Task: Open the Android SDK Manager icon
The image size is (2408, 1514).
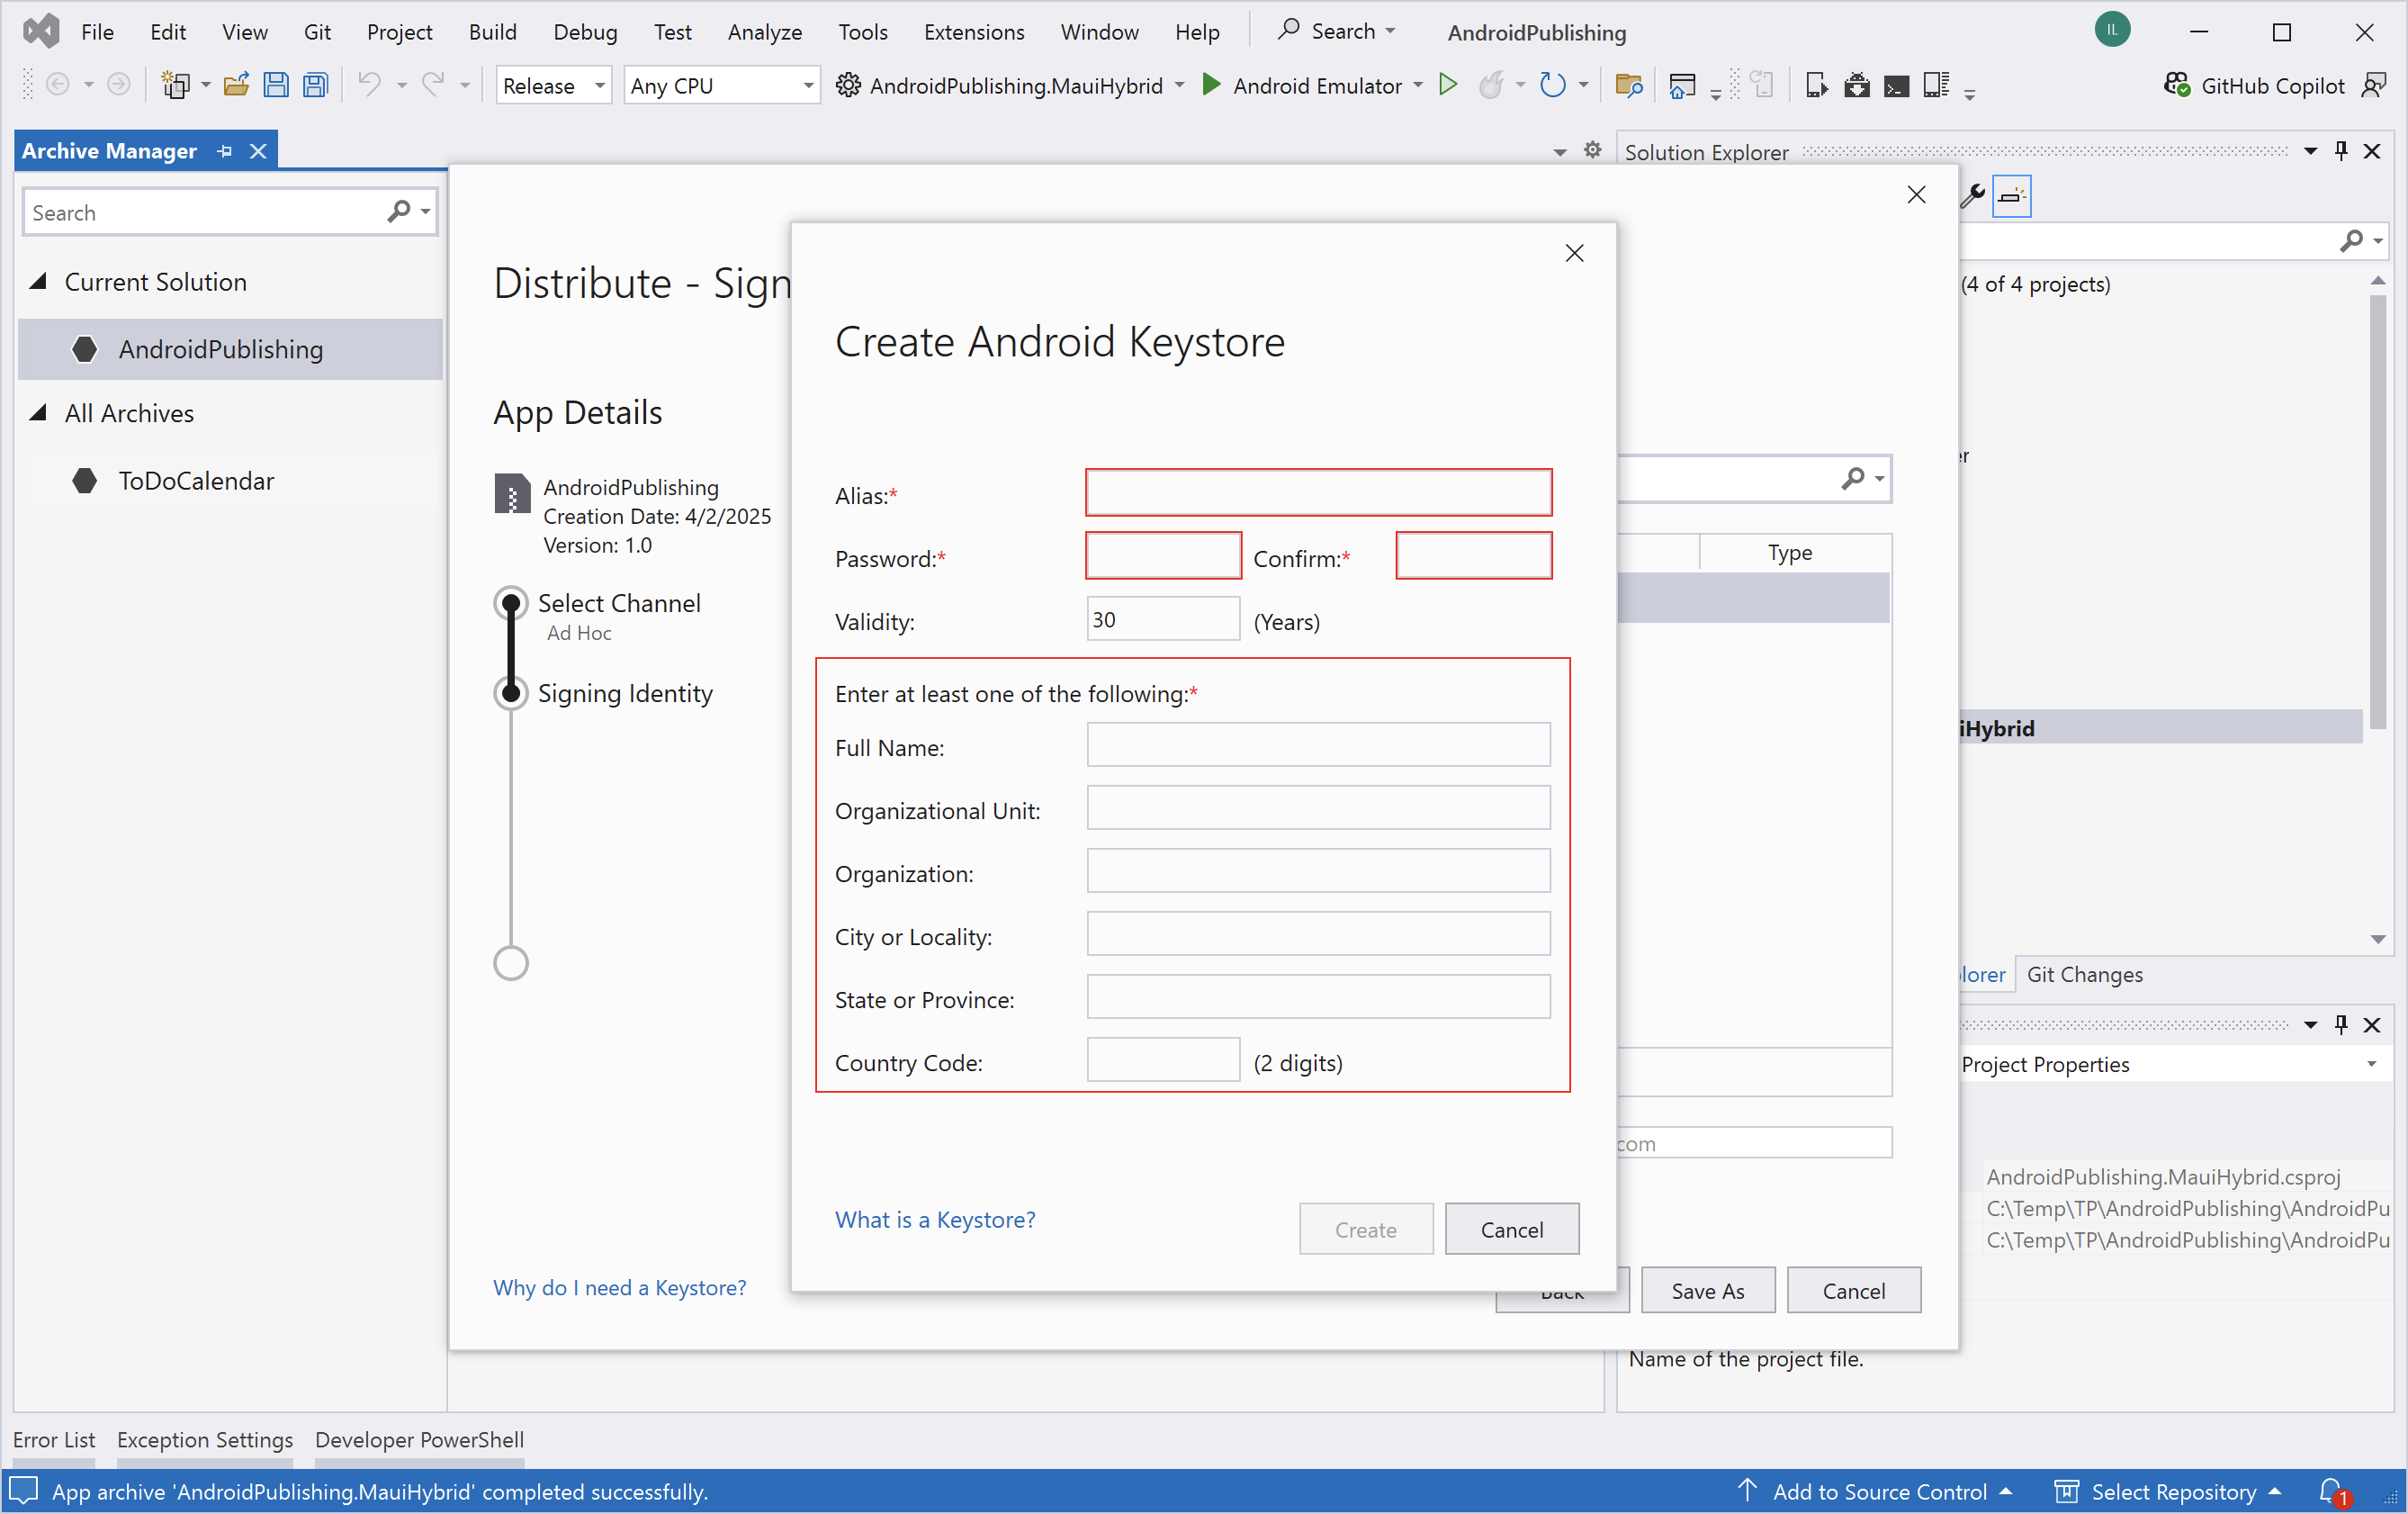Action: [1857, 85]
